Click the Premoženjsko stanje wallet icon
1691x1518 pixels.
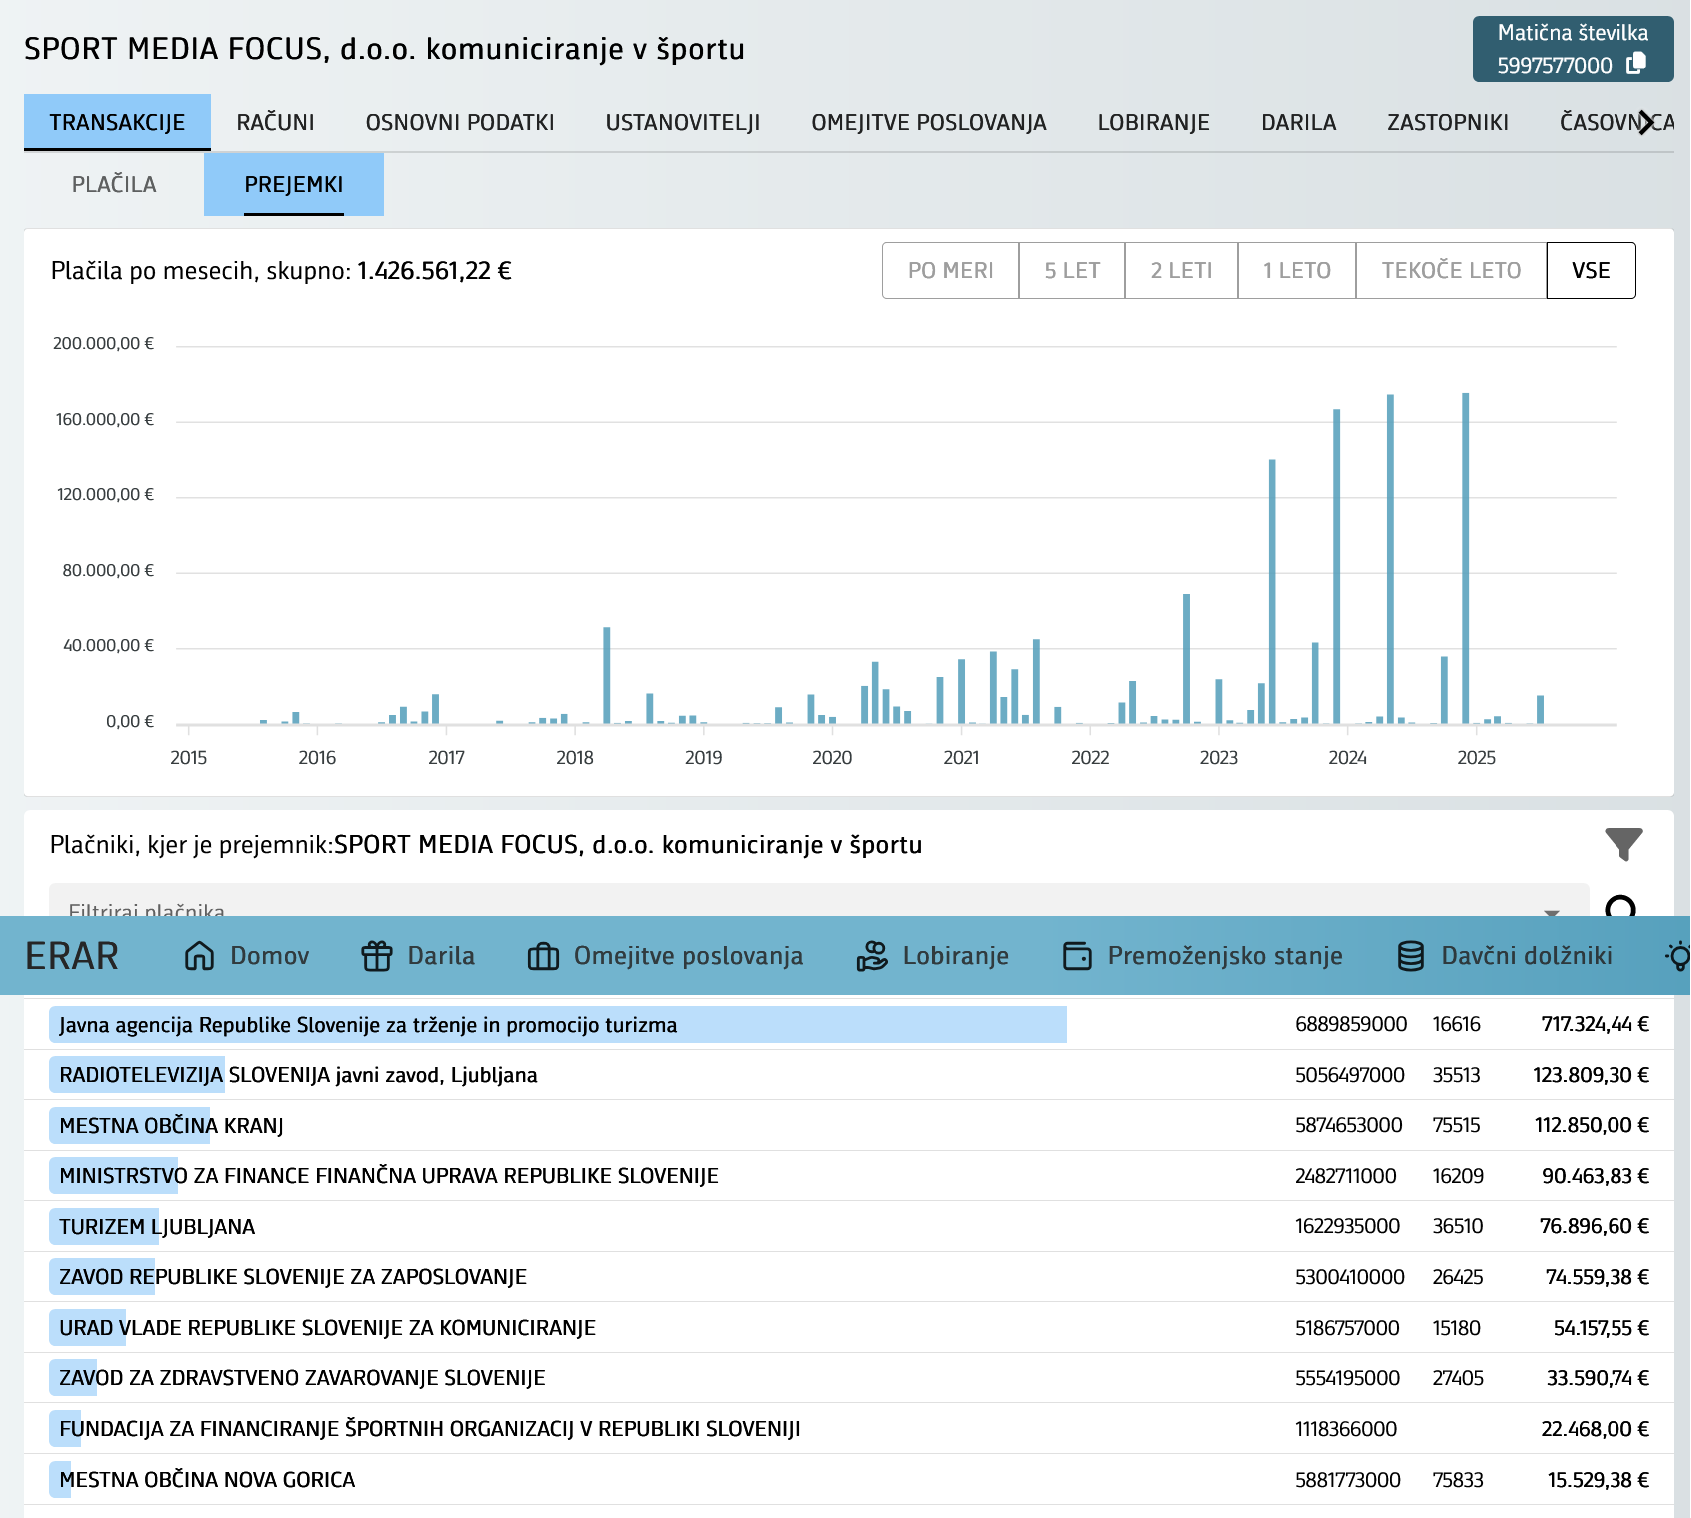tap(1077, 956)
